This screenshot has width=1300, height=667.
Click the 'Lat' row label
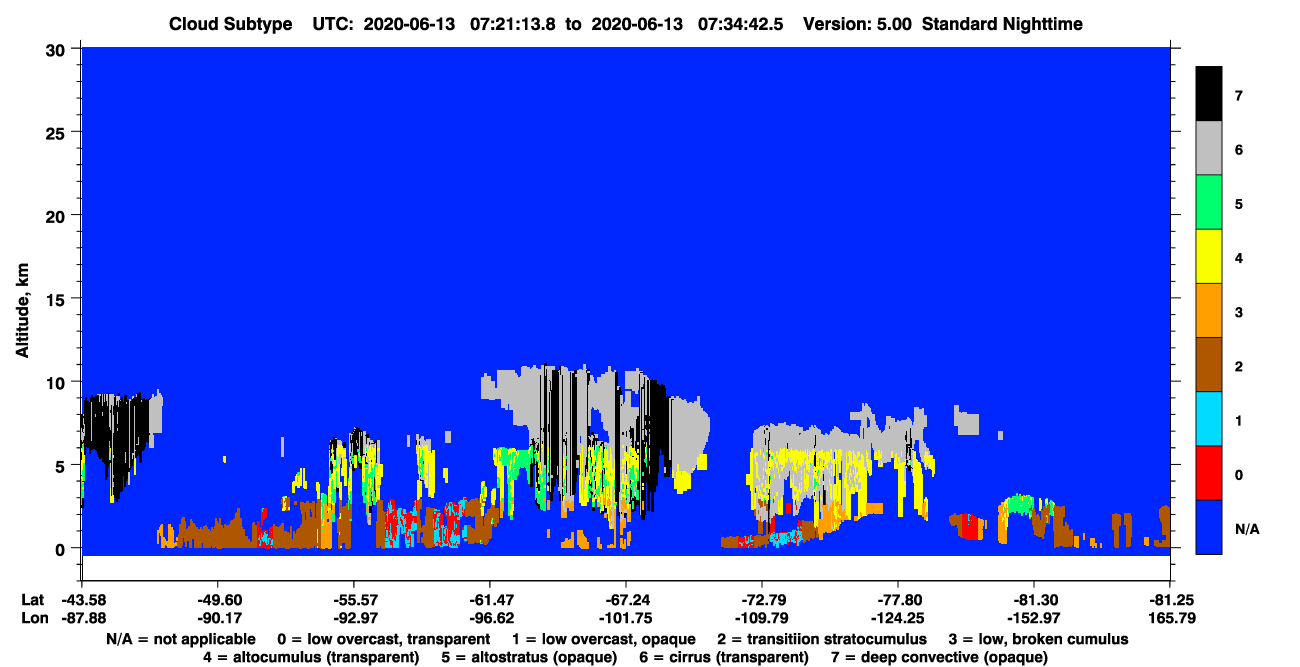point(32,599)
